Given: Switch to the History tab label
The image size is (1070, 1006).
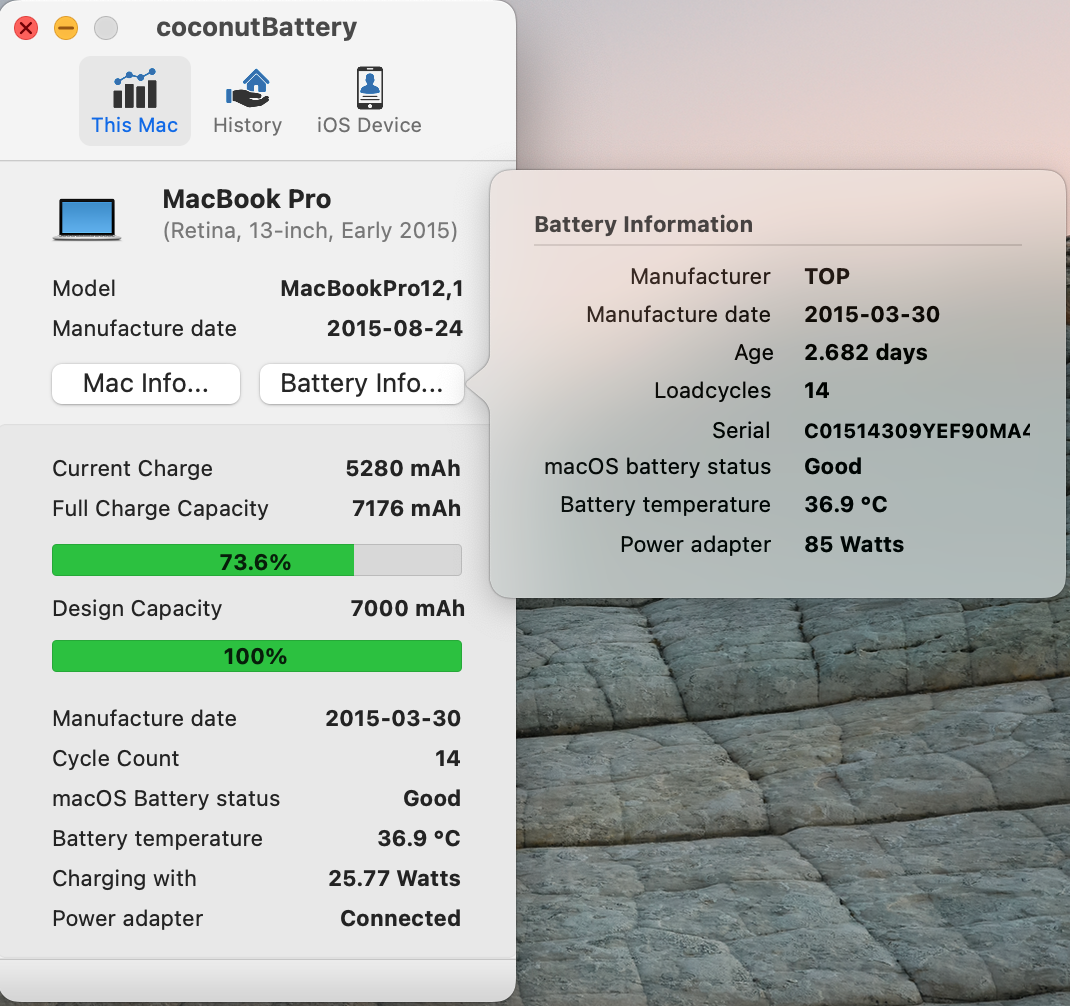Looking at the screenshot, I should click(x=248, y=126).
